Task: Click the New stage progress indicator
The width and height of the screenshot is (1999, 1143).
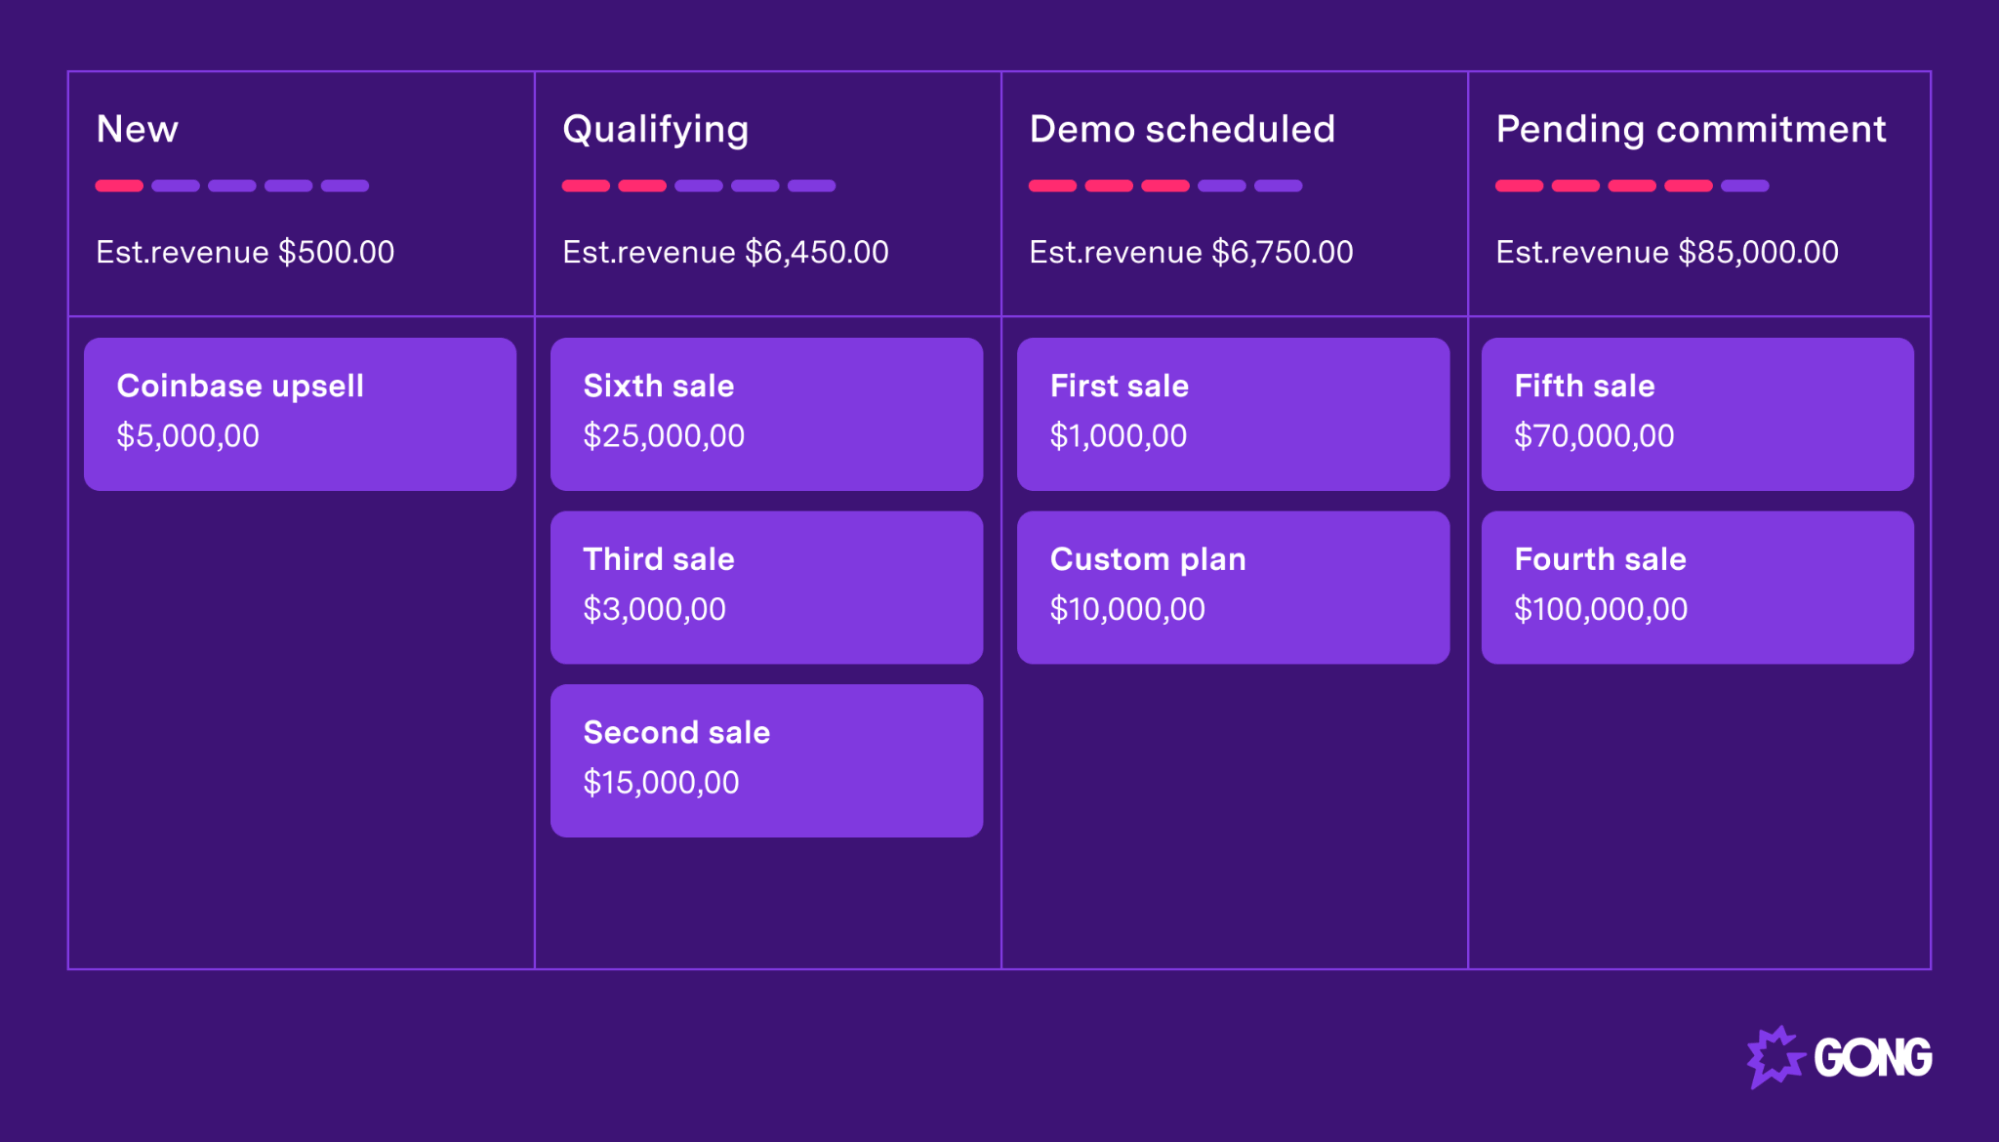Action: click(232, 186)
